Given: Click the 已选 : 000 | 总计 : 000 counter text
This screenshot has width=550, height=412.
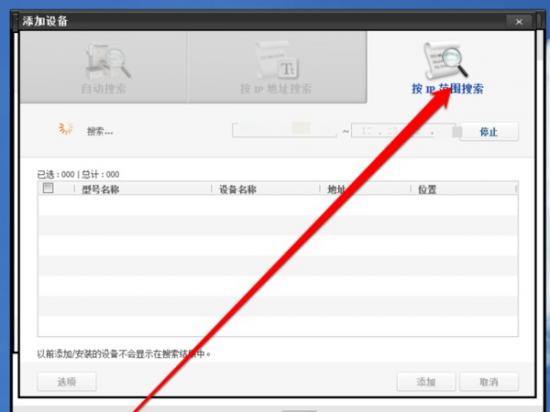Looking at the screenshot, I should pos(78,174).
